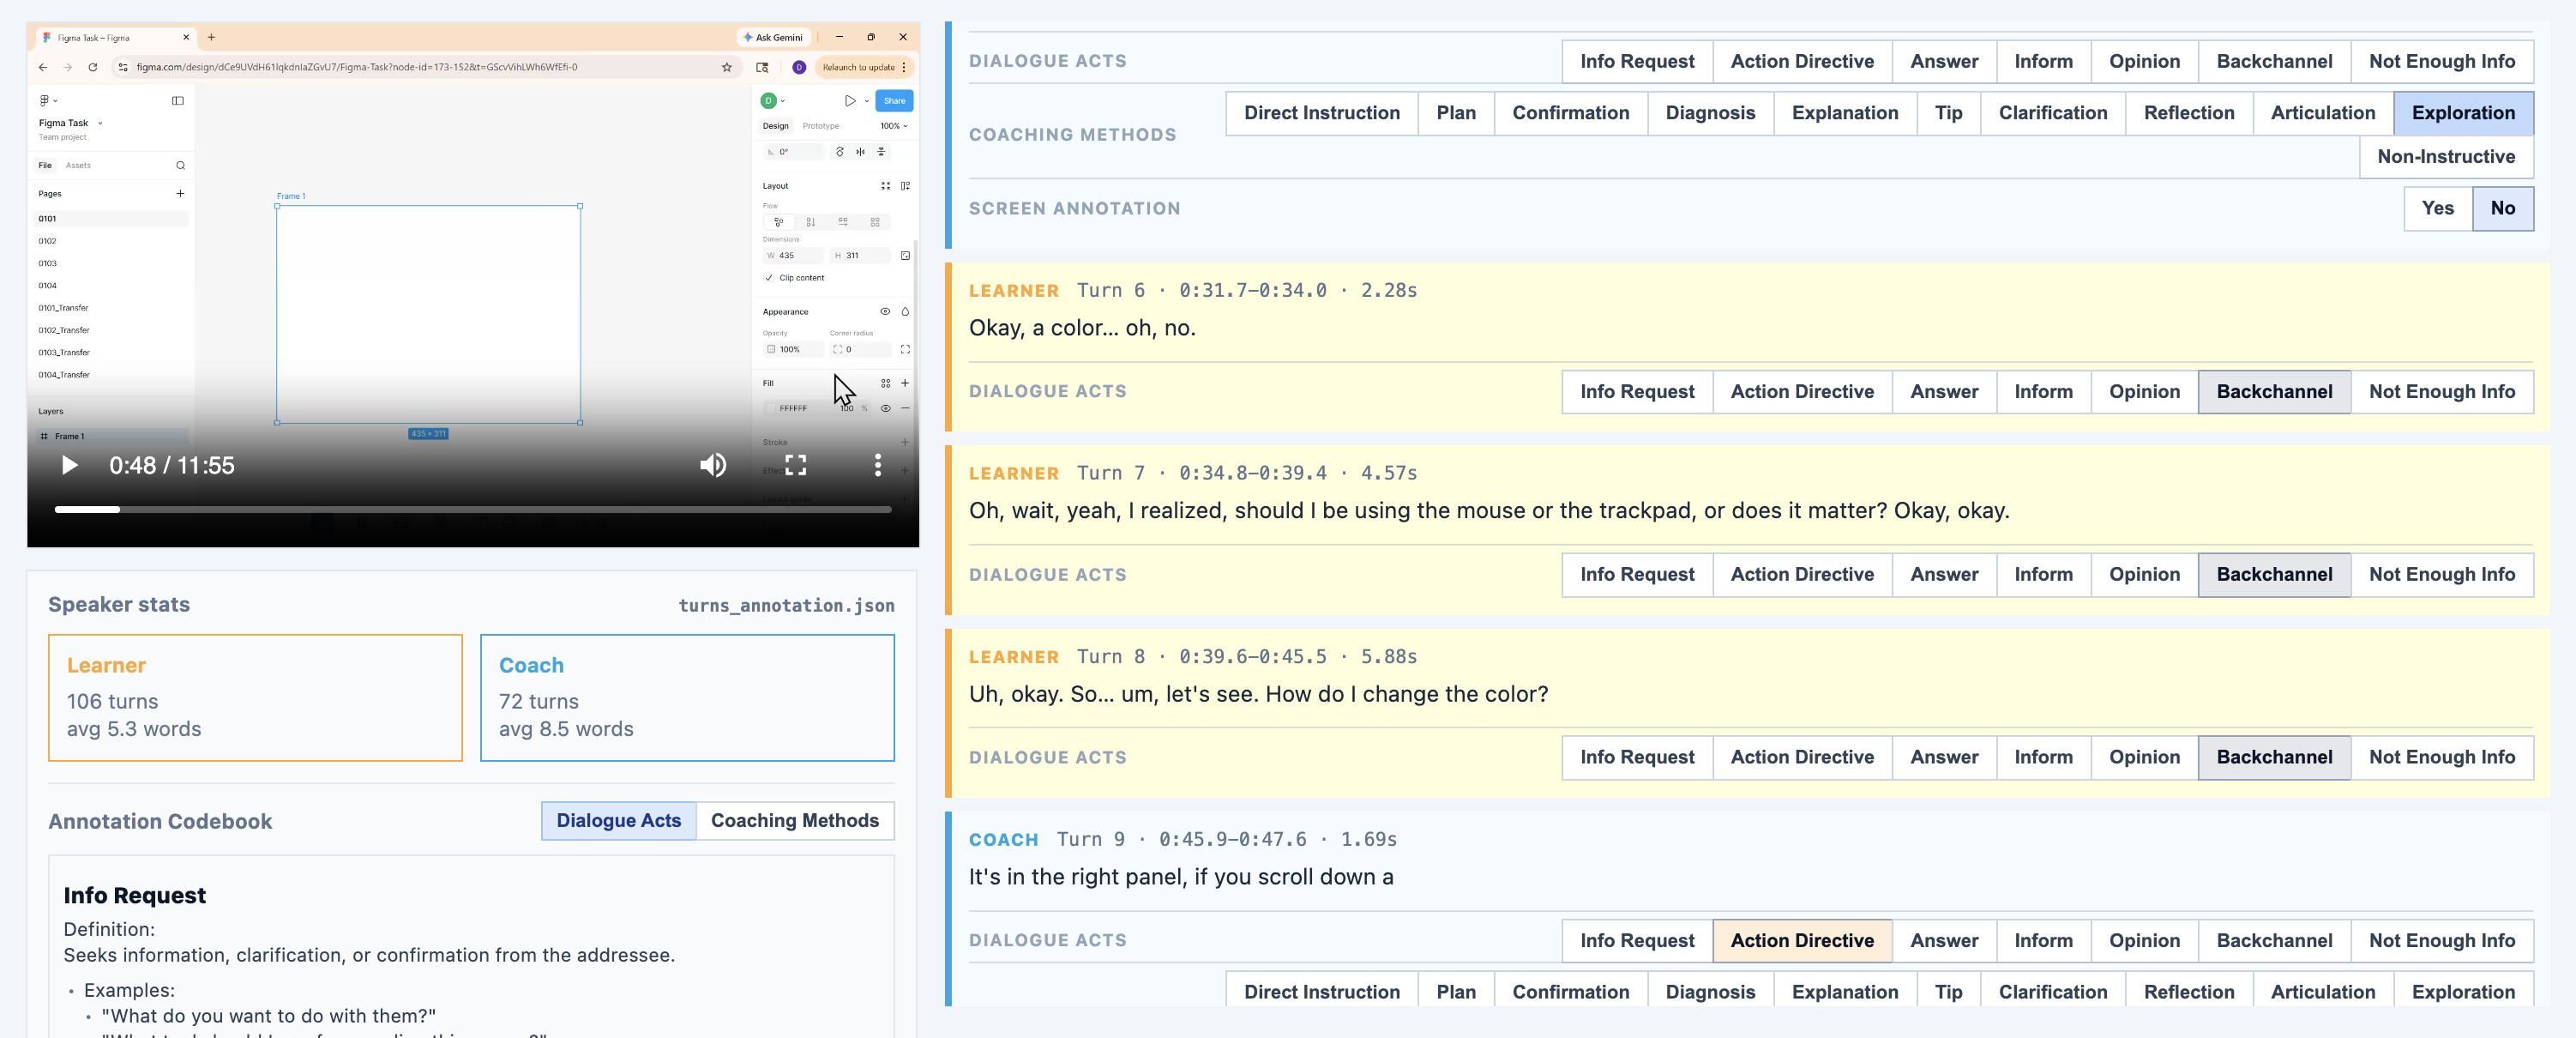This screenshot has height=1038, width=2576.
Task: Click the flip horizontal icon
Action: click(860, 152)
